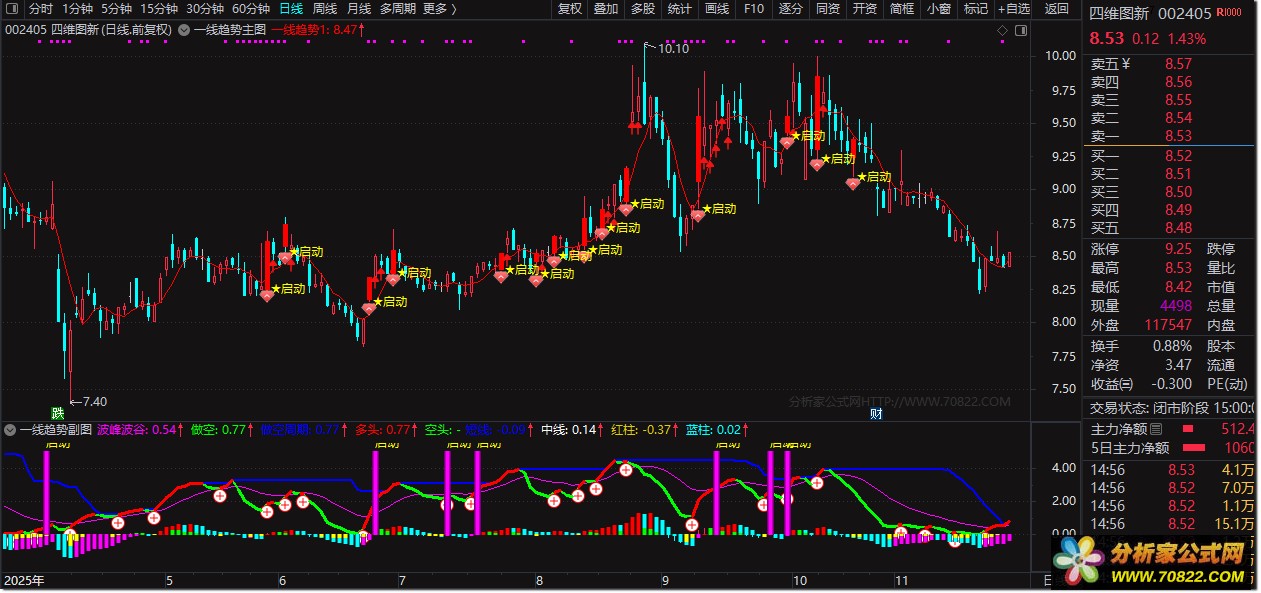The height and width of the screenshot is (593, 1261).
Task: Click the ¥ icon next to 卖五
Action: pos(1126,64)
